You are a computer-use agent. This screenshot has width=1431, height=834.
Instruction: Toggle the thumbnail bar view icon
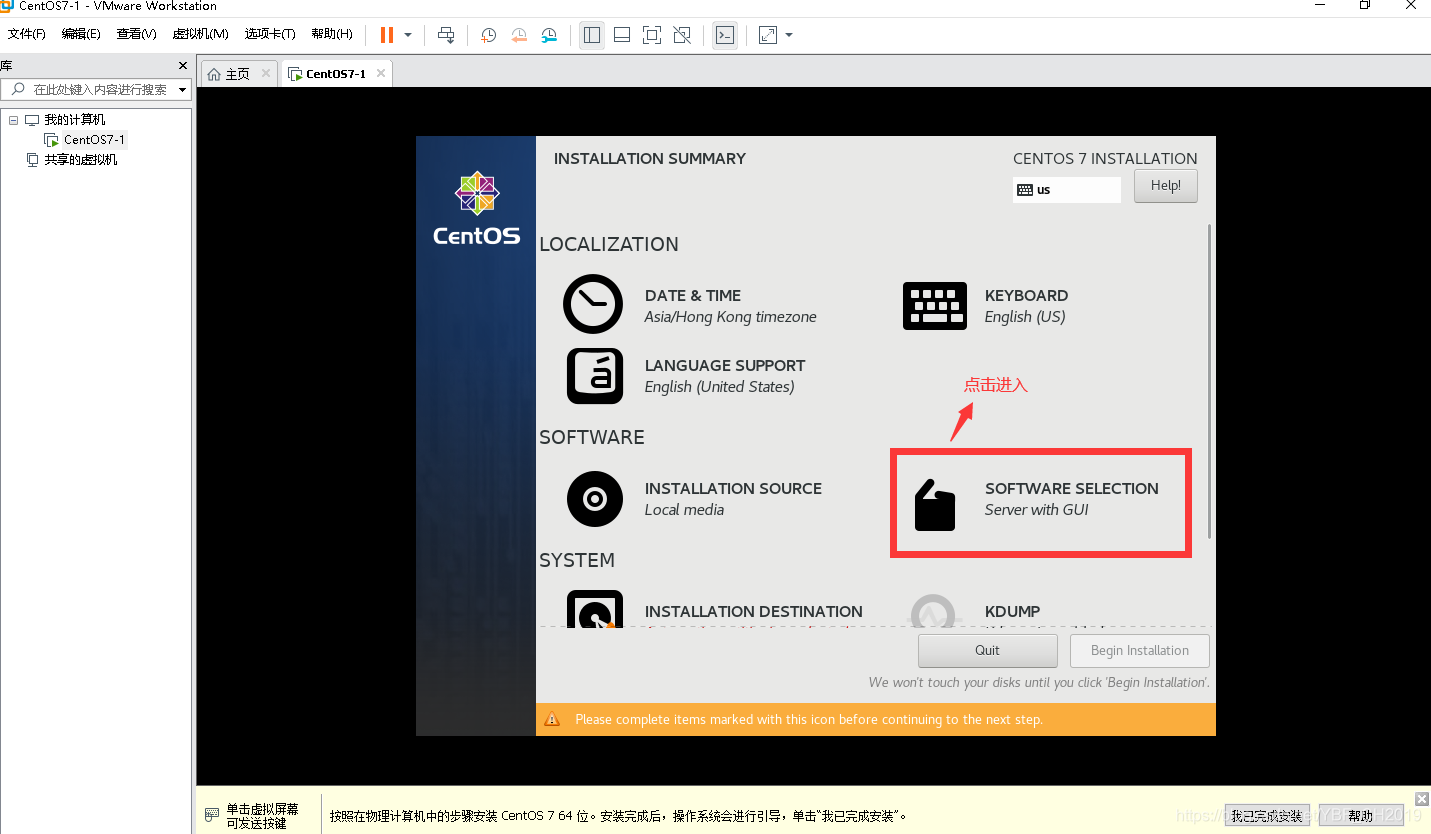click(622, 35)
